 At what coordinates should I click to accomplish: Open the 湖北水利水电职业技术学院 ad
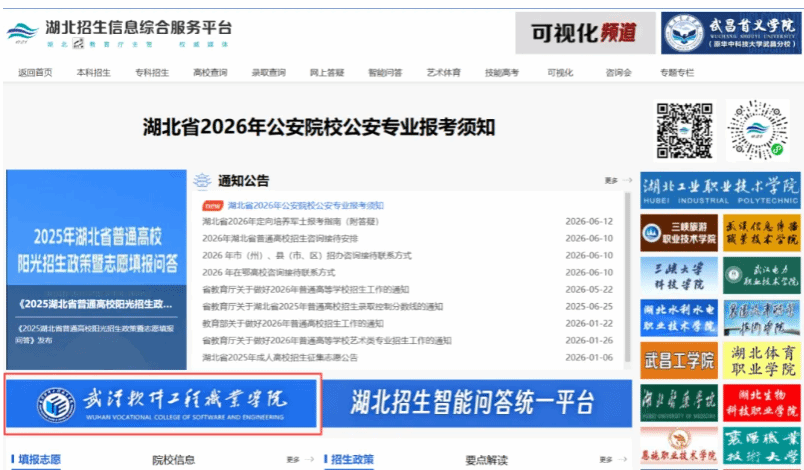(679, 318)
